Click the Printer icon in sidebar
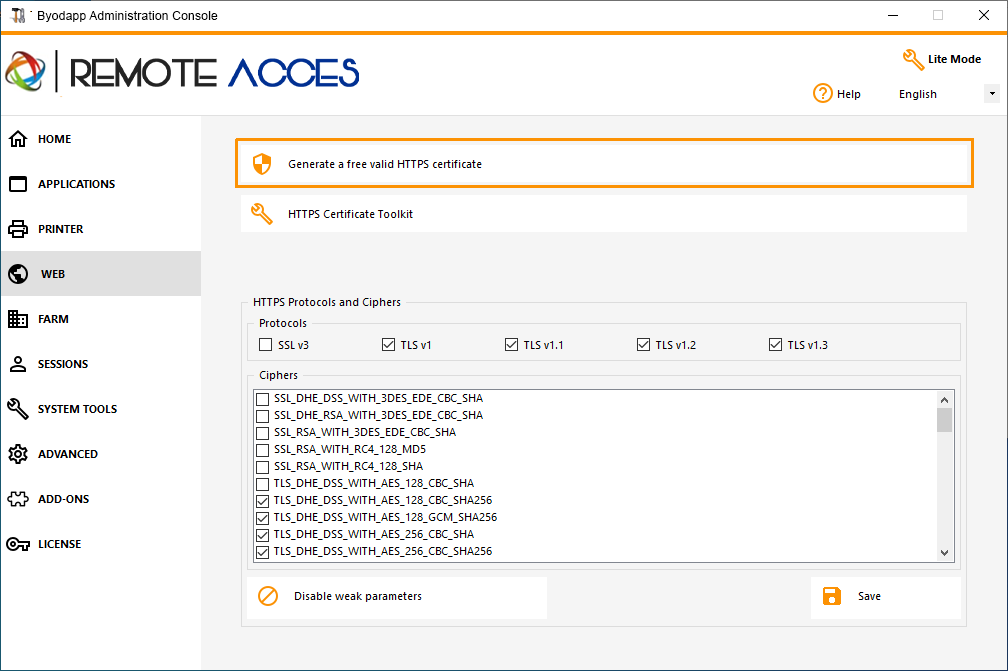This screenshot has width=1008, height=671. click(18, 229)
